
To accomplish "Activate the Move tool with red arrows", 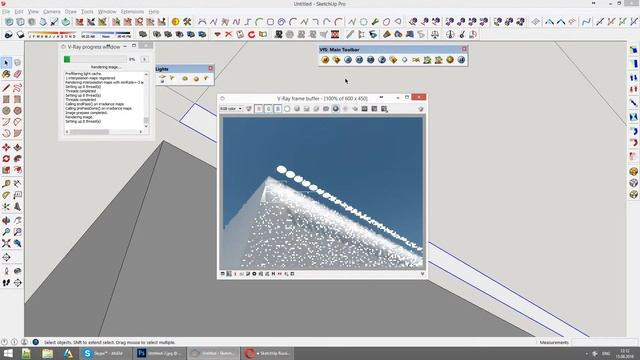I will point(6,147).
